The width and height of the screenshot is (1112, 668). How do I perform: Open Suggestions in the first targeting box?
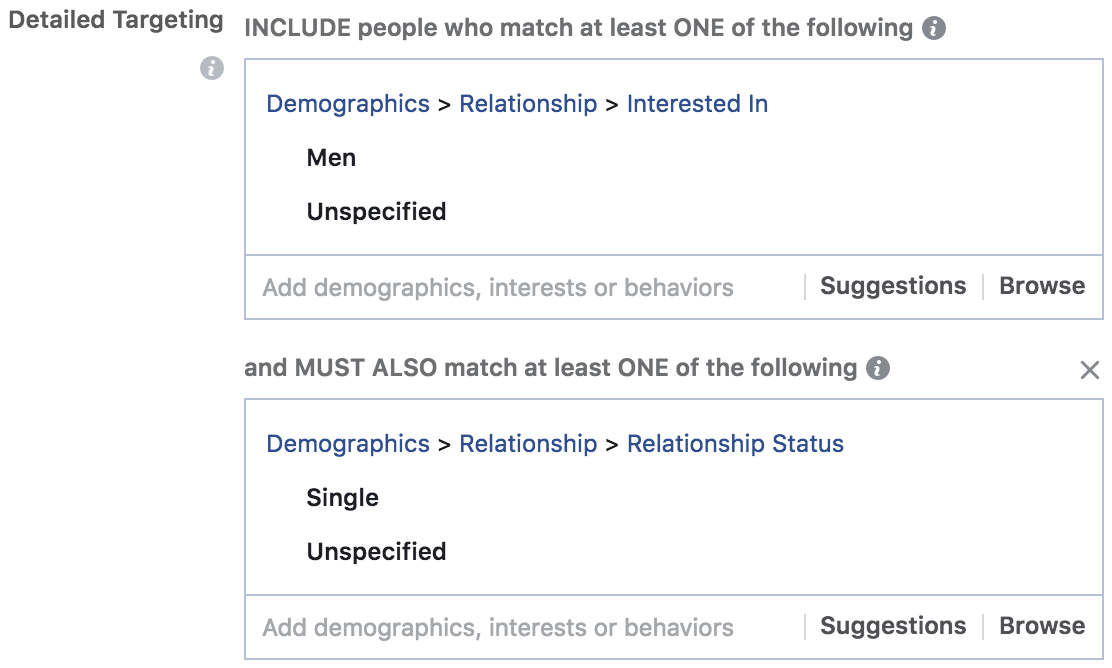click(x=893, y=286)
